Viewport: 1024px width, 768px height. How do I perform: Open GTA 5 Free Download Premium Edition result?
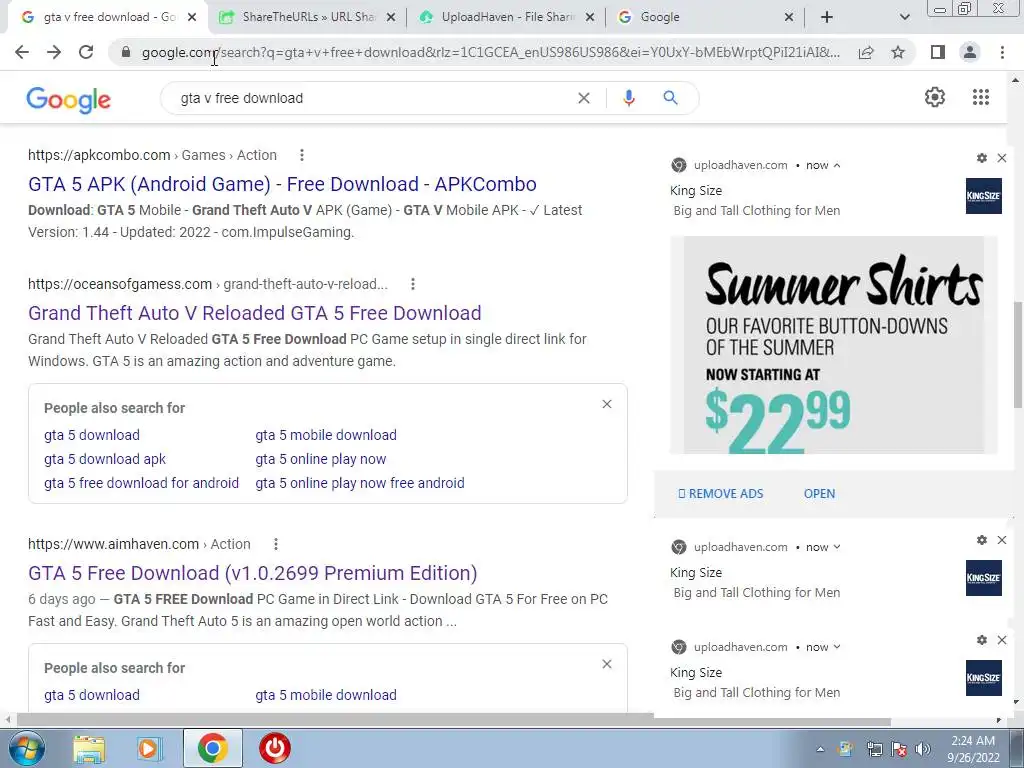[x=253, y=573]
